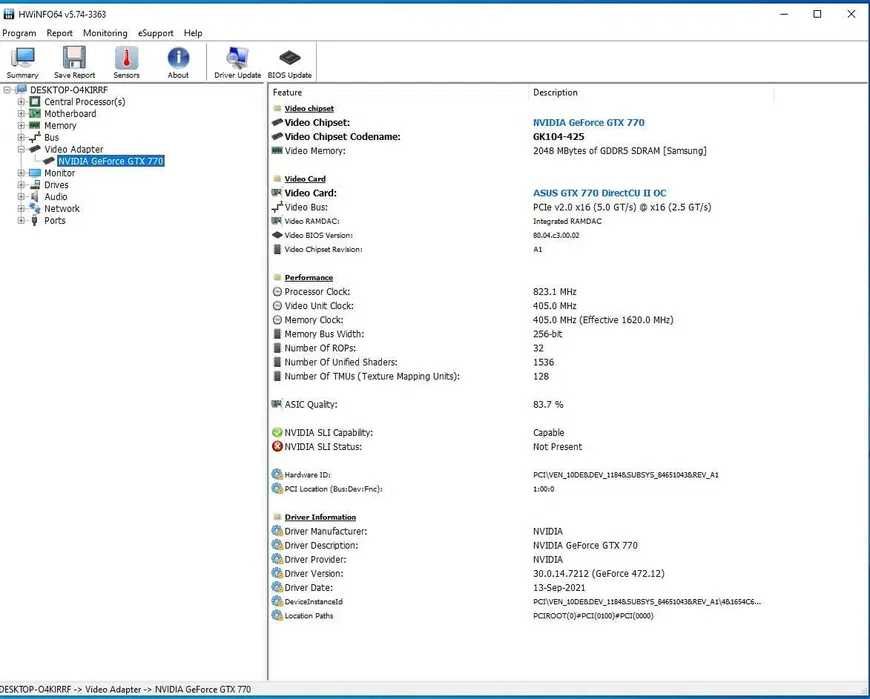Click the Video Bus icon
Viewport: 870px width, 699px height.
277,207
